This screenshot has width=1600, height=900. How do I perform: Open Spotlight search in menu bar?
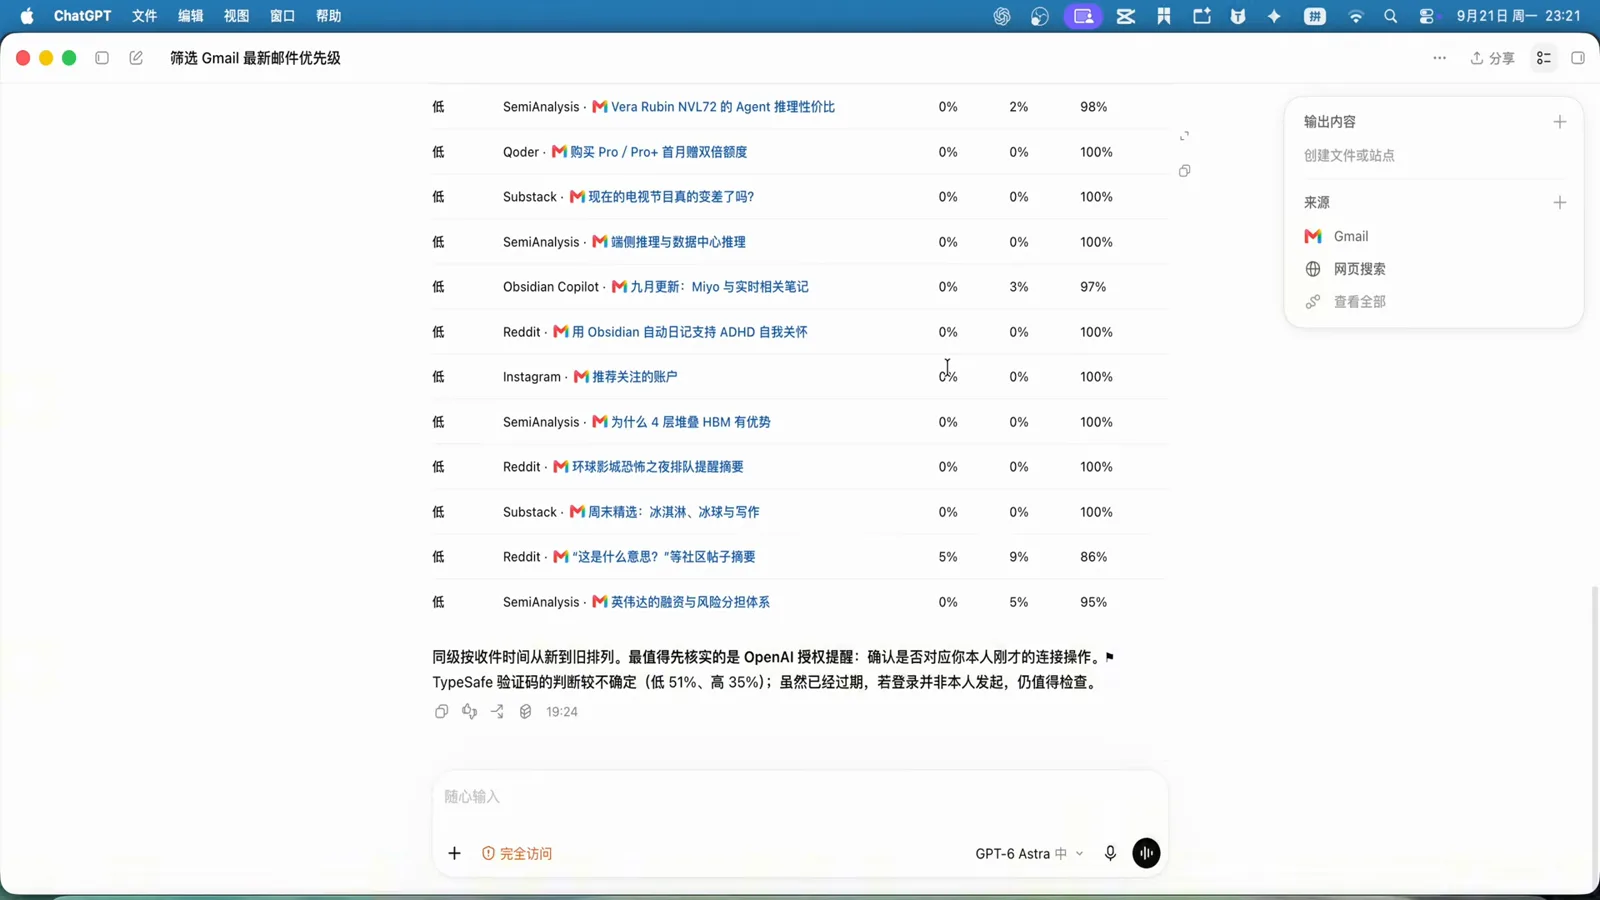point(1390,16)
